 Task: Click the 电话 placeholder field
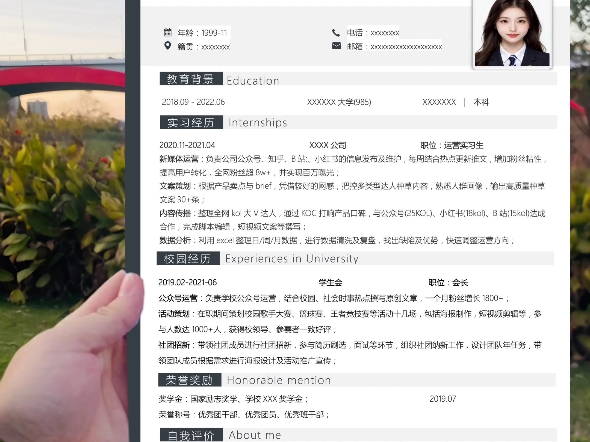(373, 33)
